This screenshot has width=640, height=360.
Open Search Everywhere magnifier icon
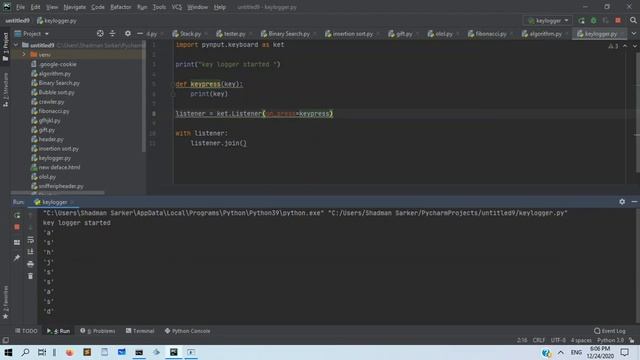click(633, 20)
